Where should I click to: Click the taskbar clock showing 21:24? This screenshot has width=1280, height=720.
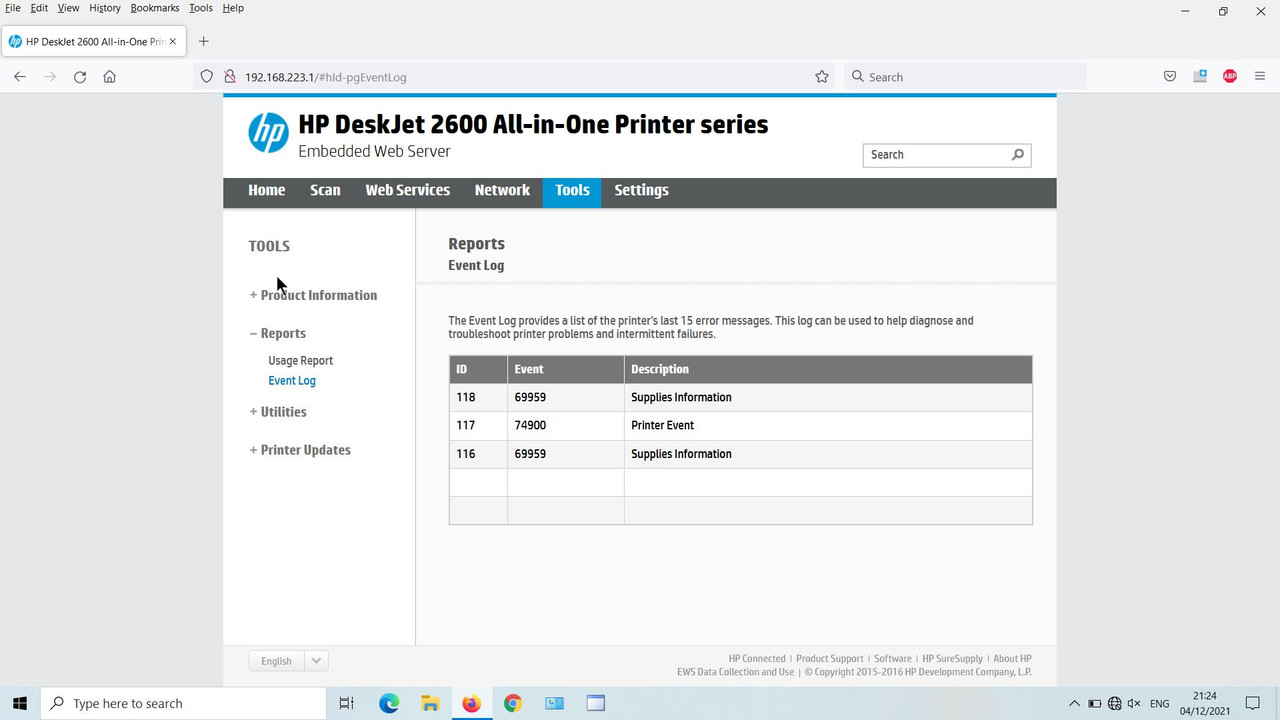coord(1205,703)
